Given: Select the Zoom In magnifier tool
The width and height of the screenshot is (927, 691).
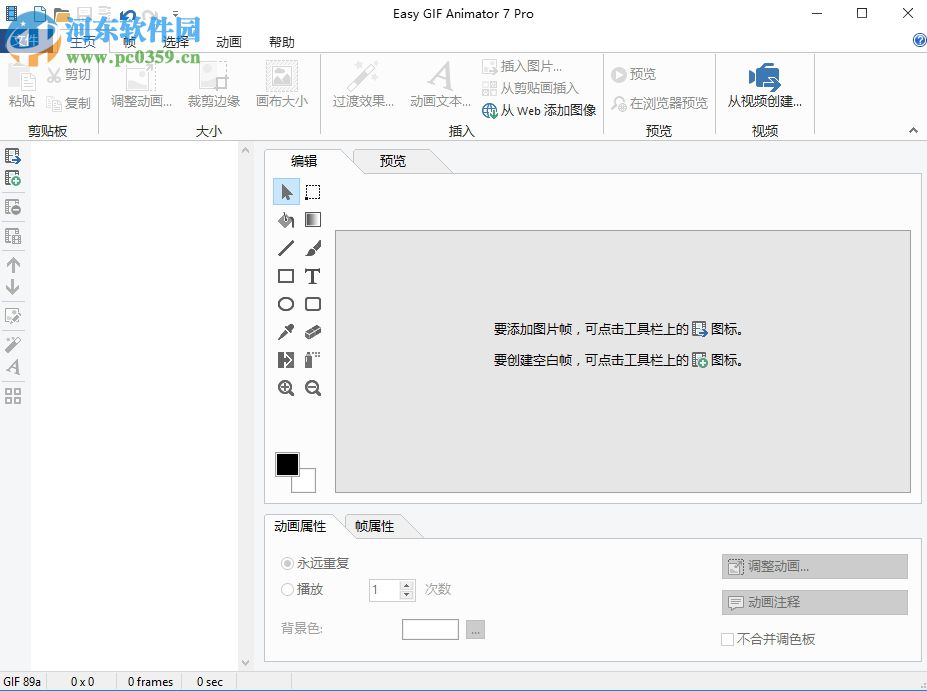Looking at the screenshot, I should (285, 388).
